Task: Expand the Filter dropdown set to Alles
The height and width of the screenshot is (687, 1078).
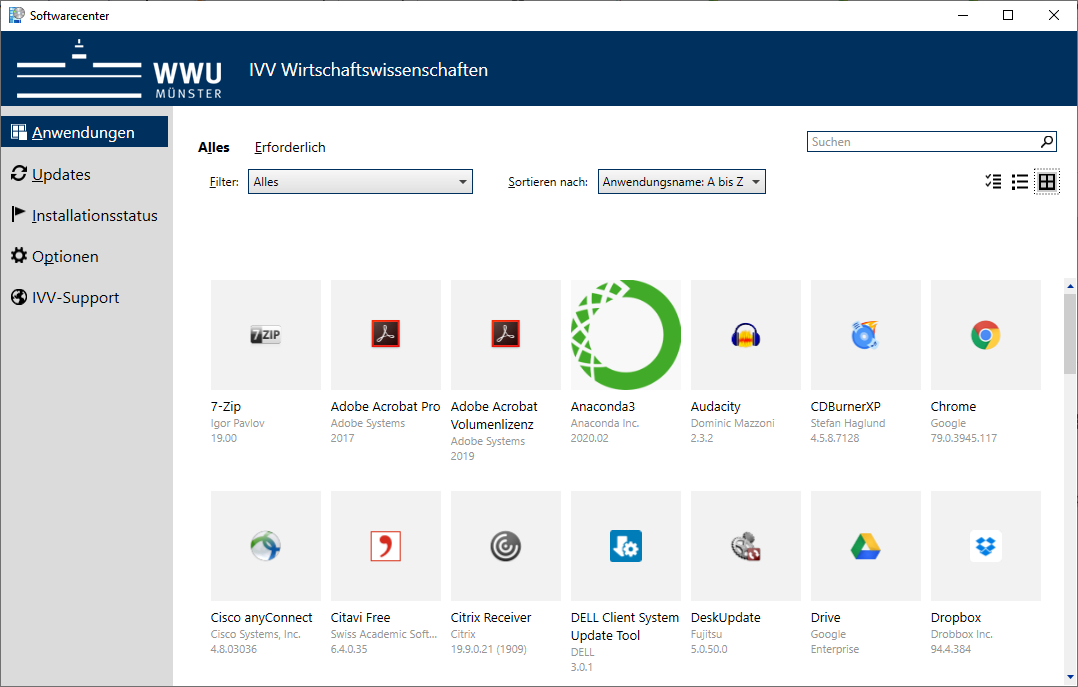Action: (360, 182)
